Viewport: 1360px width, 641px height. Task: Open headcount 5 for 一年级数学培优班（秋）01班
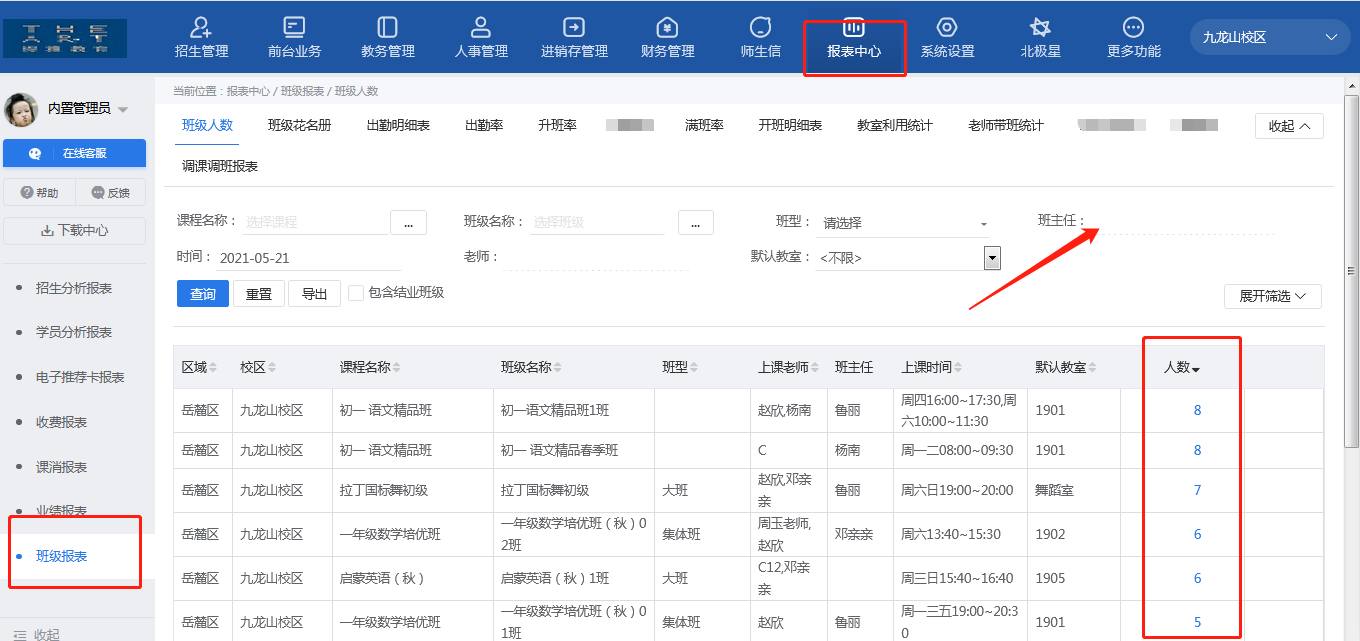1197,622
